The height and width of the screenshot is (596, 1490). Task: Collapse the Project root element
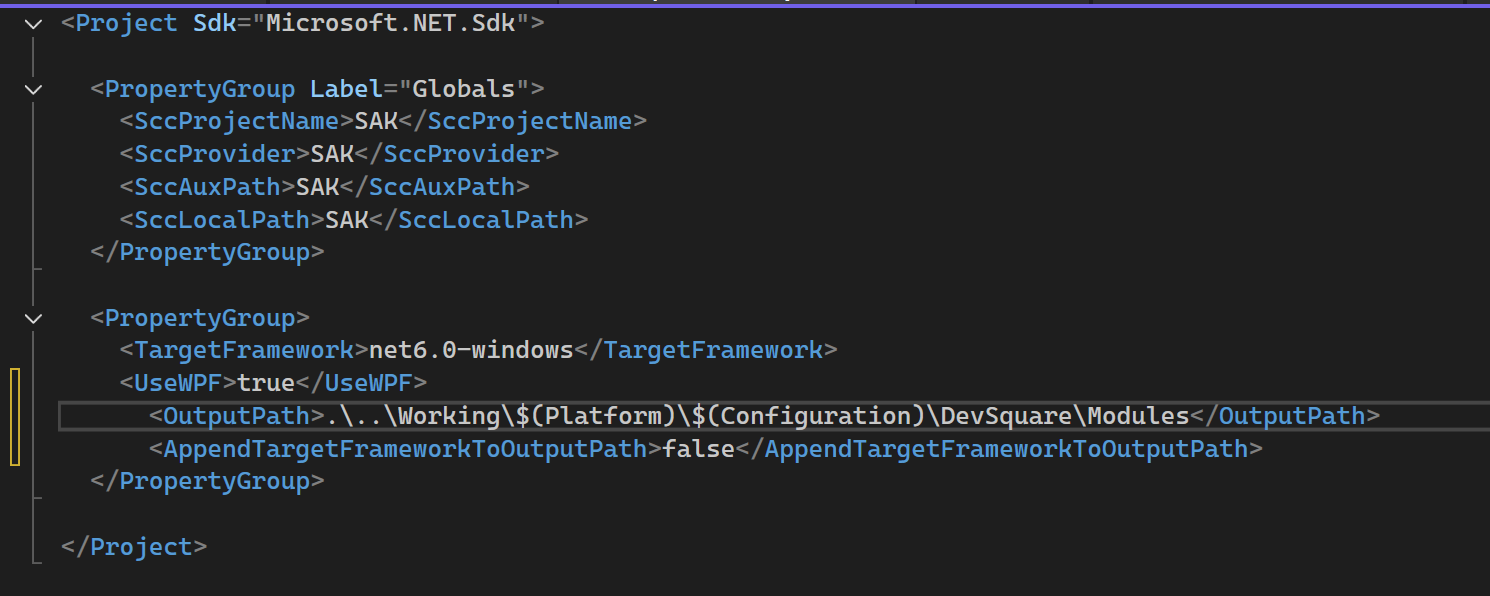point(34,23)
